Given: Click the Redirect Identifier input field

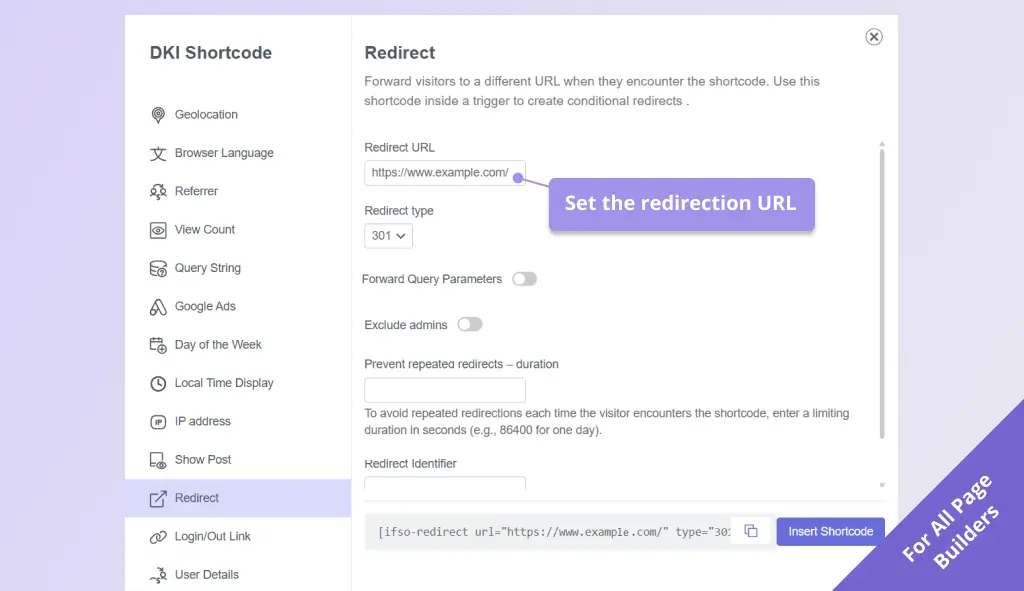Looking at the screenshot, I should coord(444,486).
